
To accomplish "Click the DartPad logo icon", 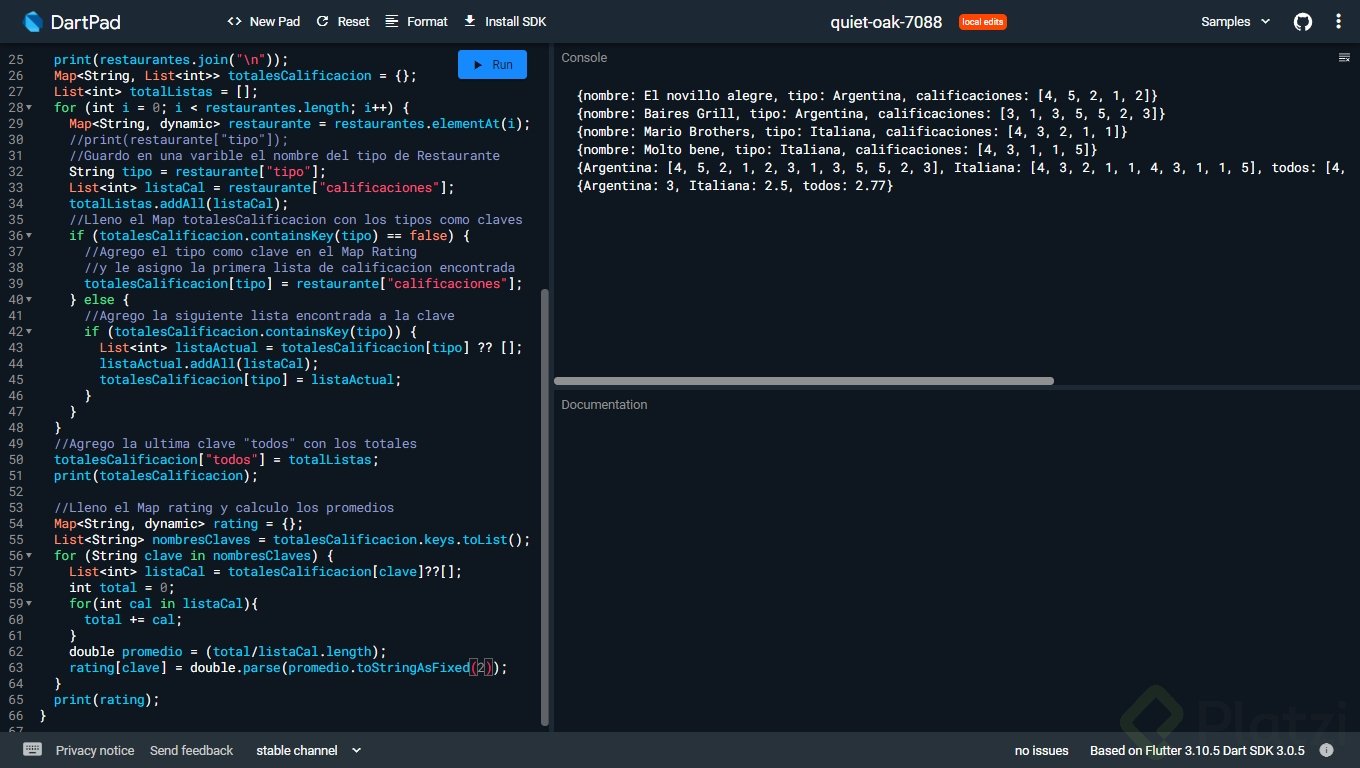I will coord(32,21).
